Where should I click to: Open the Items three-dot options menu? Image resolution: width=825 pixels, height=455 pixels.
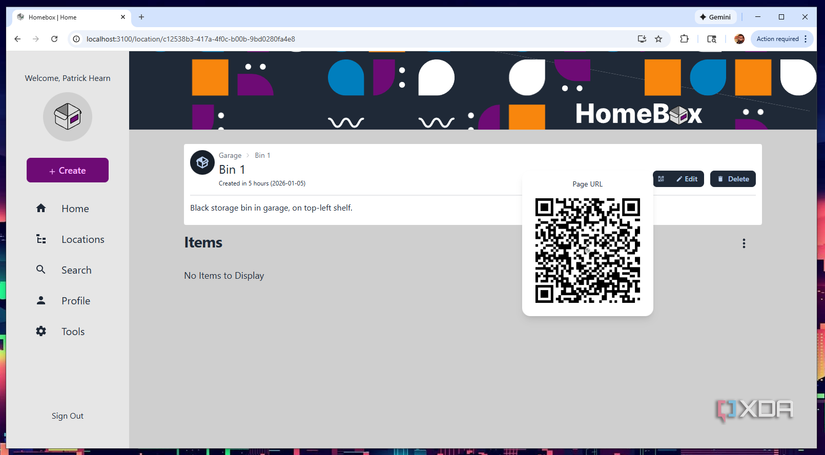click(744, 243)
